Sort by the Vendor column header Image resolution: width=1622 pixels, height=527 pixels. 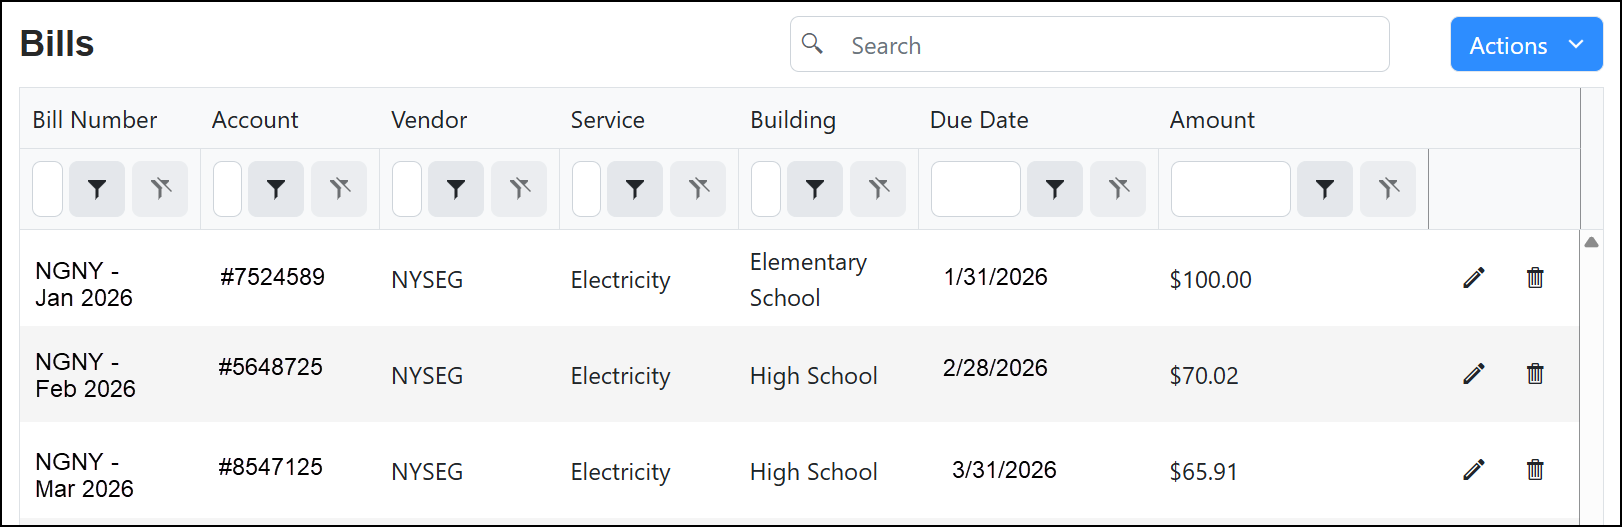(x=429, y=120)
